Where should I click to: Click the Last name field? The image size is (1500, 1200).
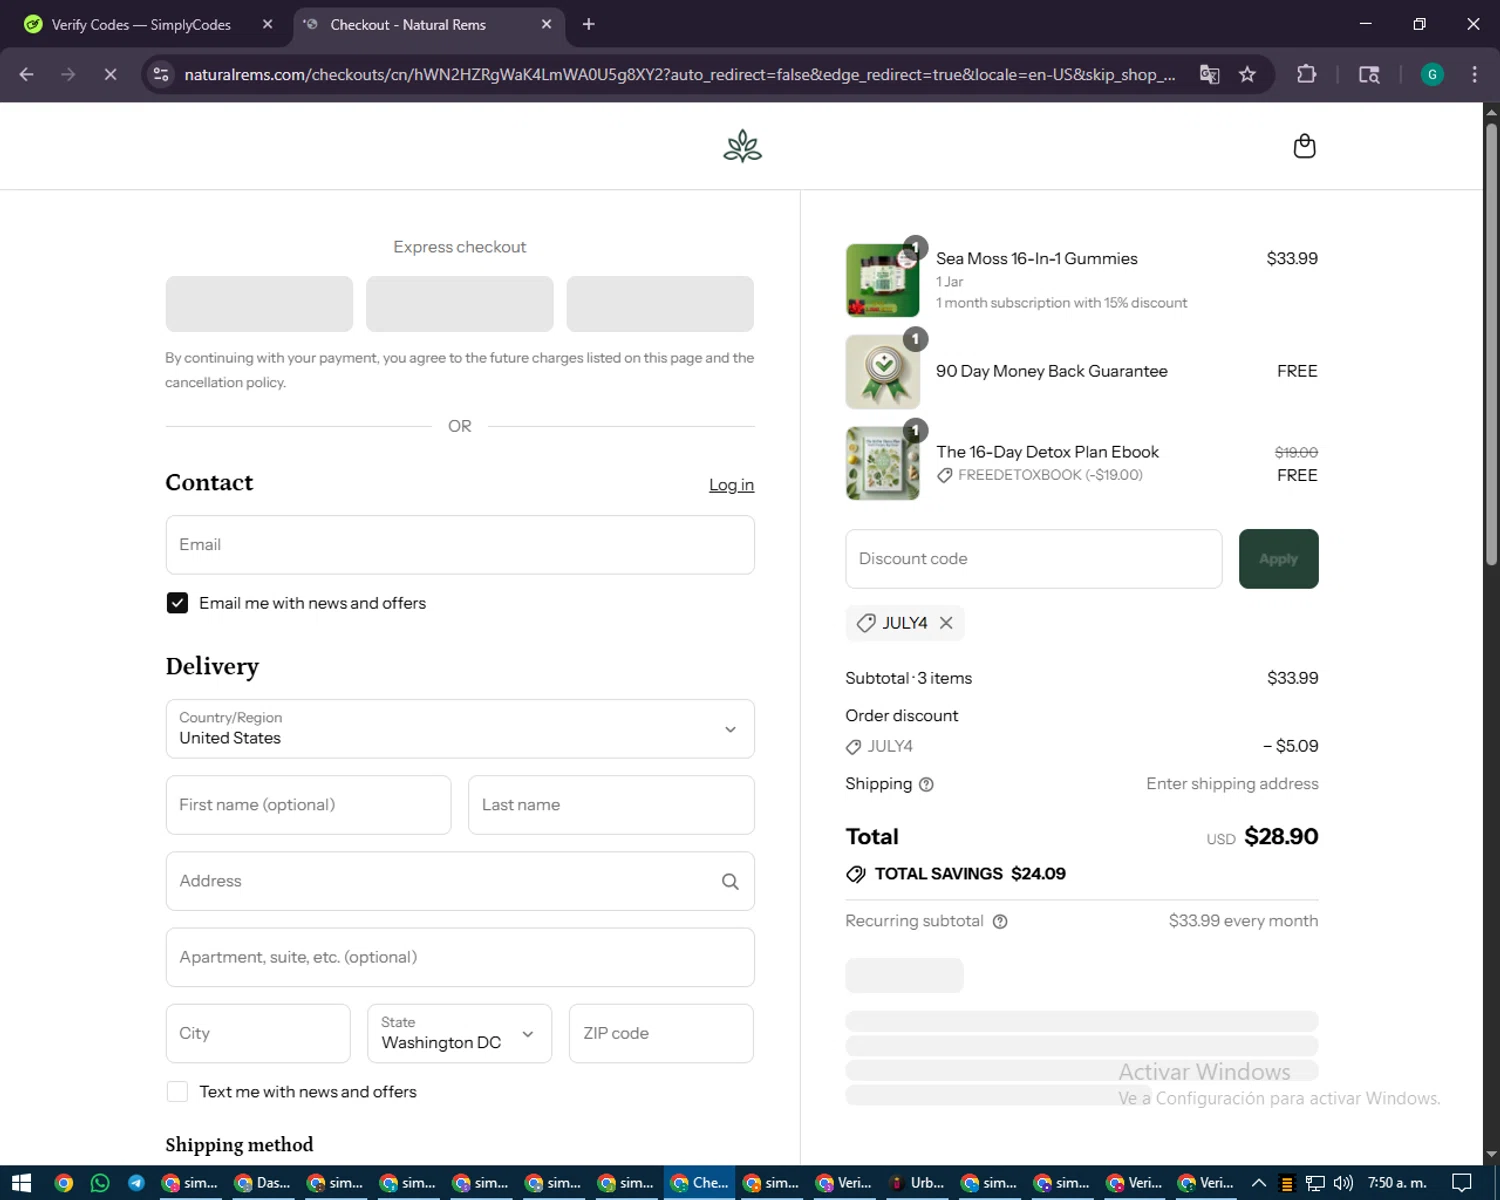611,805
